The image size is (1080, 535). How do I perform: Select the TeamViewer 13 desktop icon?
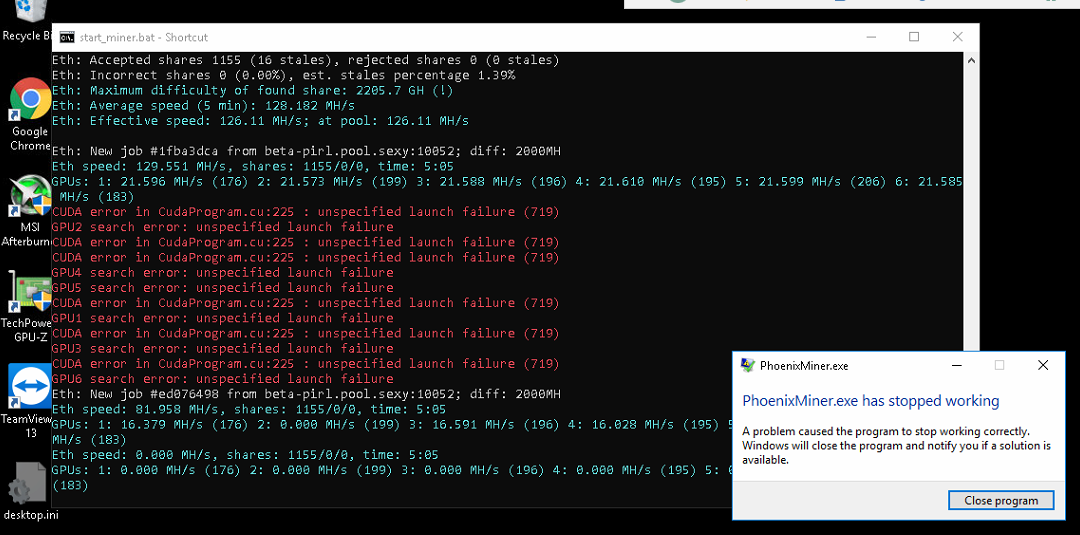click(x=28, y=401)
